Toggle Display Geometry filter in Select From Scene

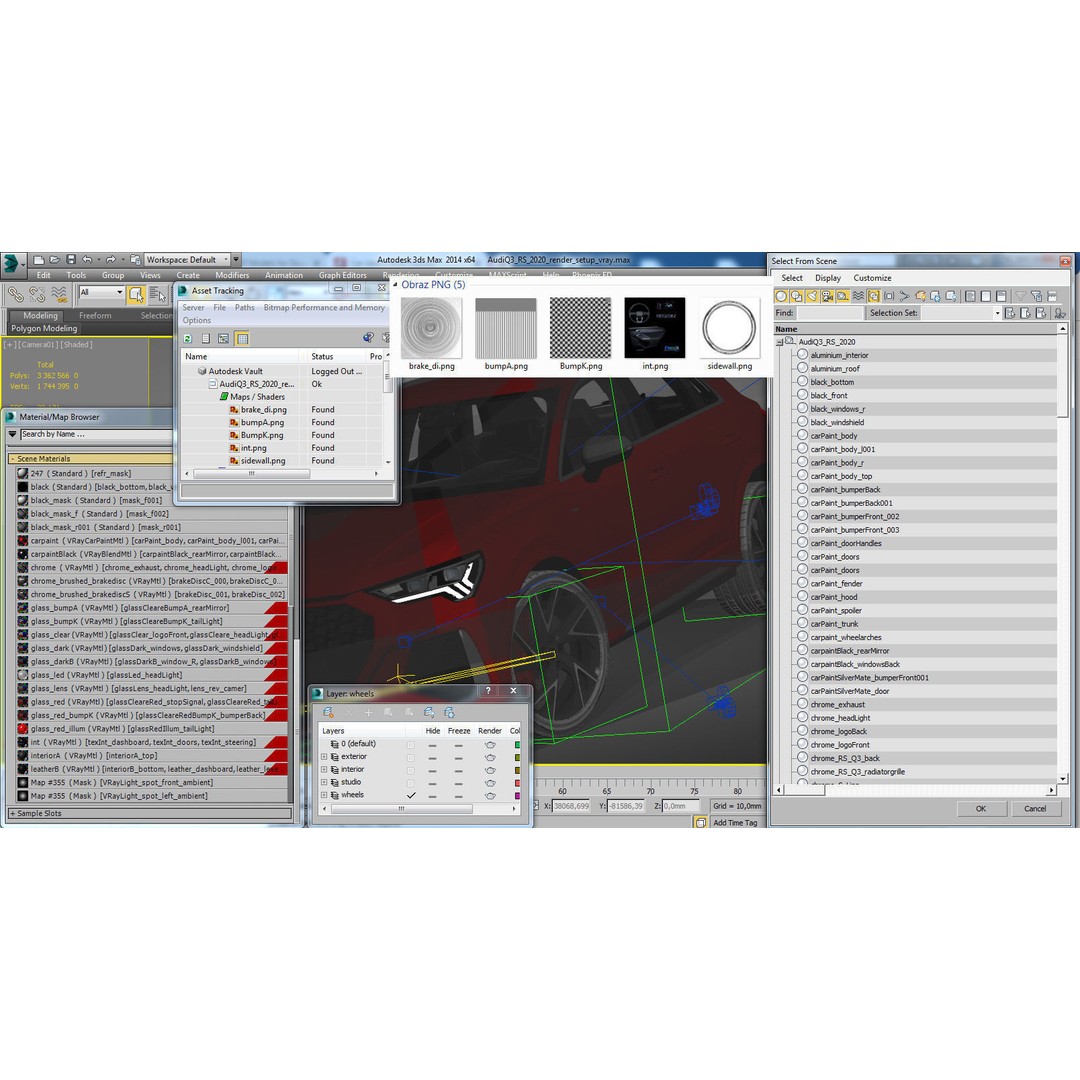coord(780,296)
